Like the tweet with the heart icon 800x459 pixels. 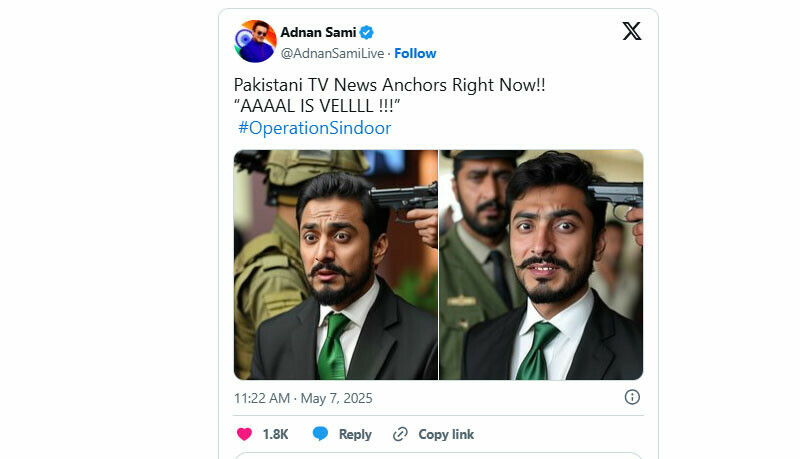click(x=244, y=434)
